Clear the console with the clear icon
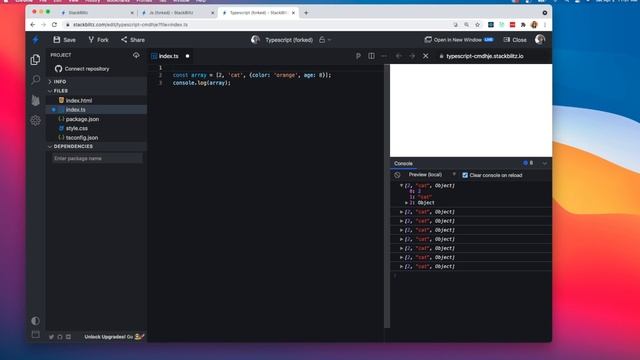Image resolution: width=640 pixels, height=360 pixels. coord(397,175)
